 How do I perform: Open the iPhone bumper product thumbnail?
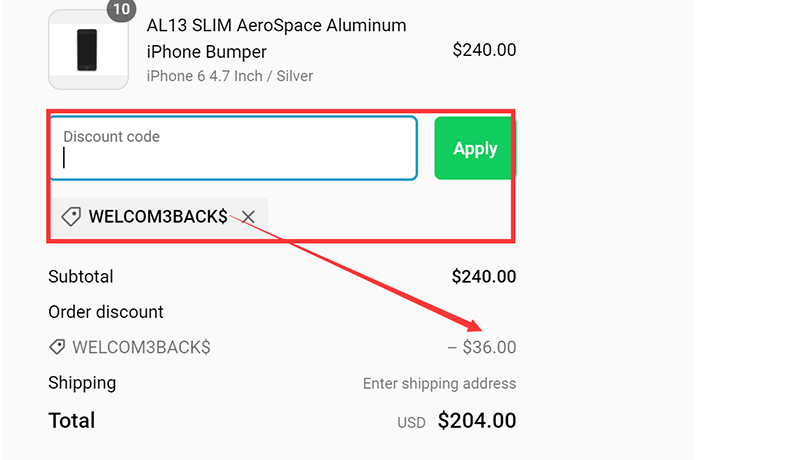point(88,49)
